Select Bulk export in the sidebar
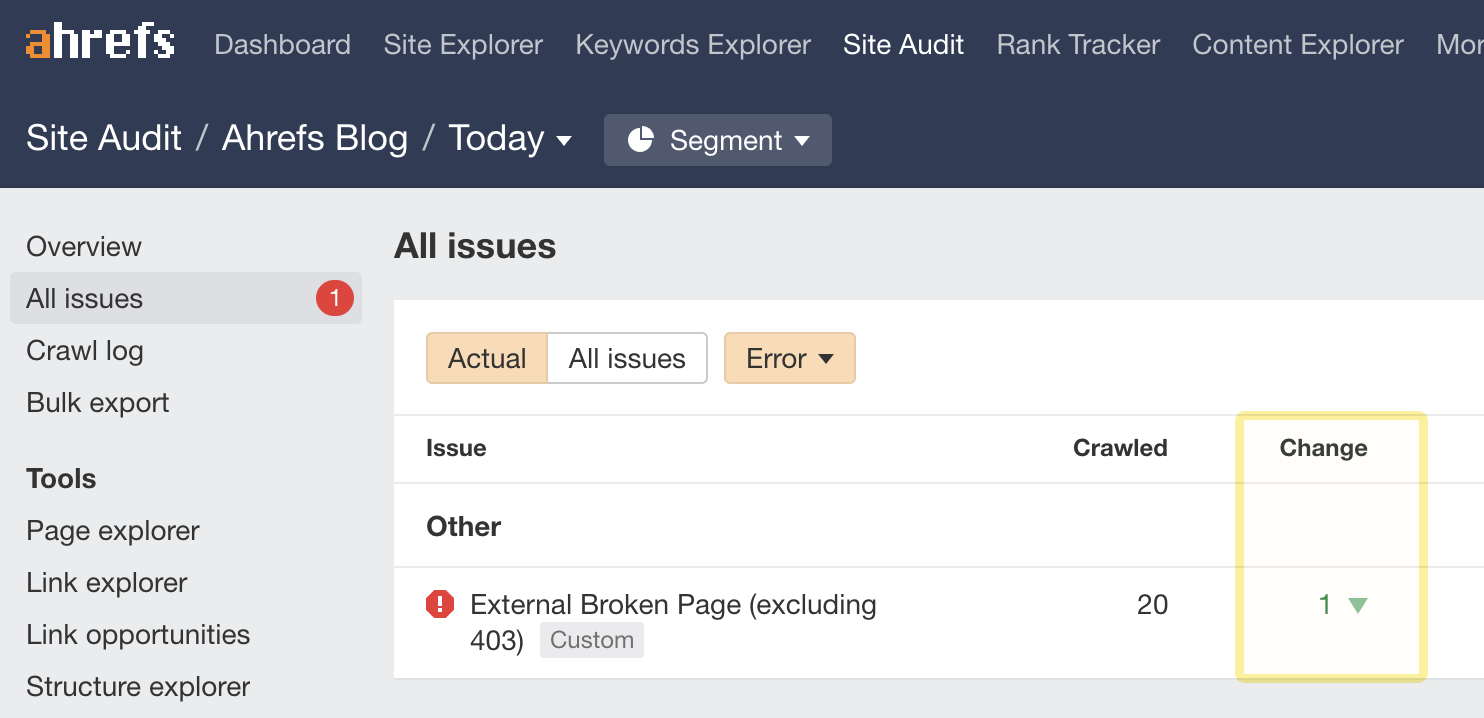Image resolution: width=1484 pixels, height=718 pixels. [97, 402]
